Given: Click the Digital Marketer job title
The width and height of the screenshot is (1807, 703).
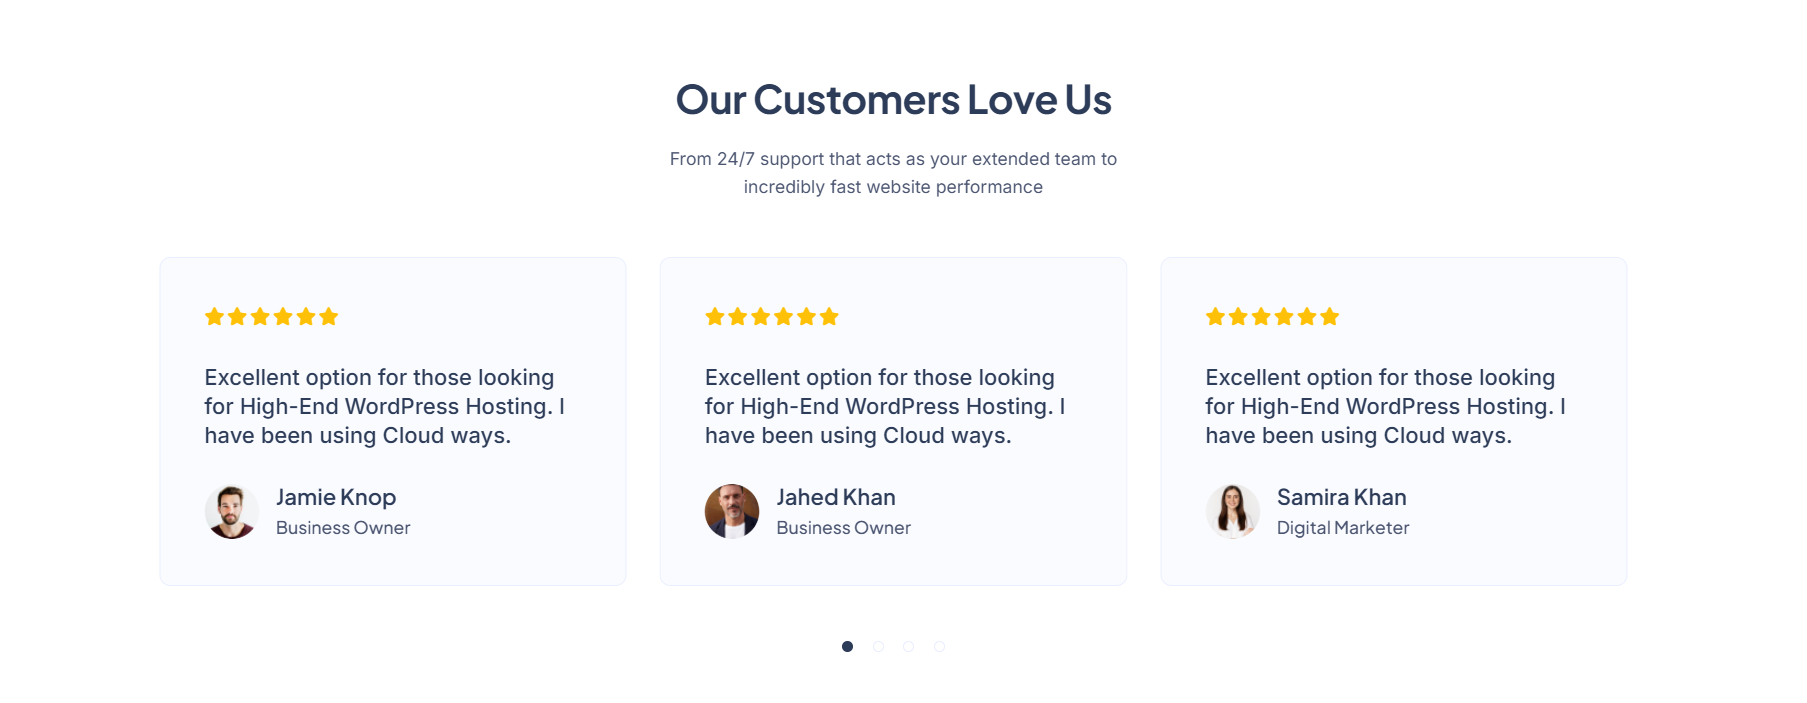Looking at the screenshot, I should coord(1342,528).
